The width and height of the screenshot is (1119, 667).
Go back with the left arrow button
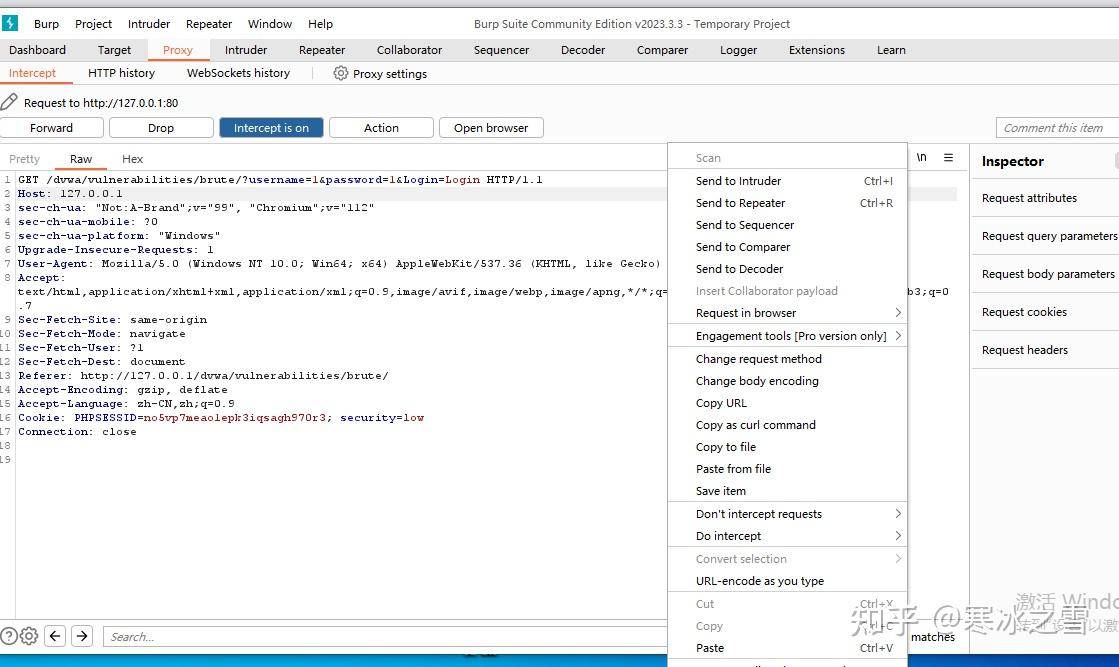pyautogui.click(x=55, y=636)
